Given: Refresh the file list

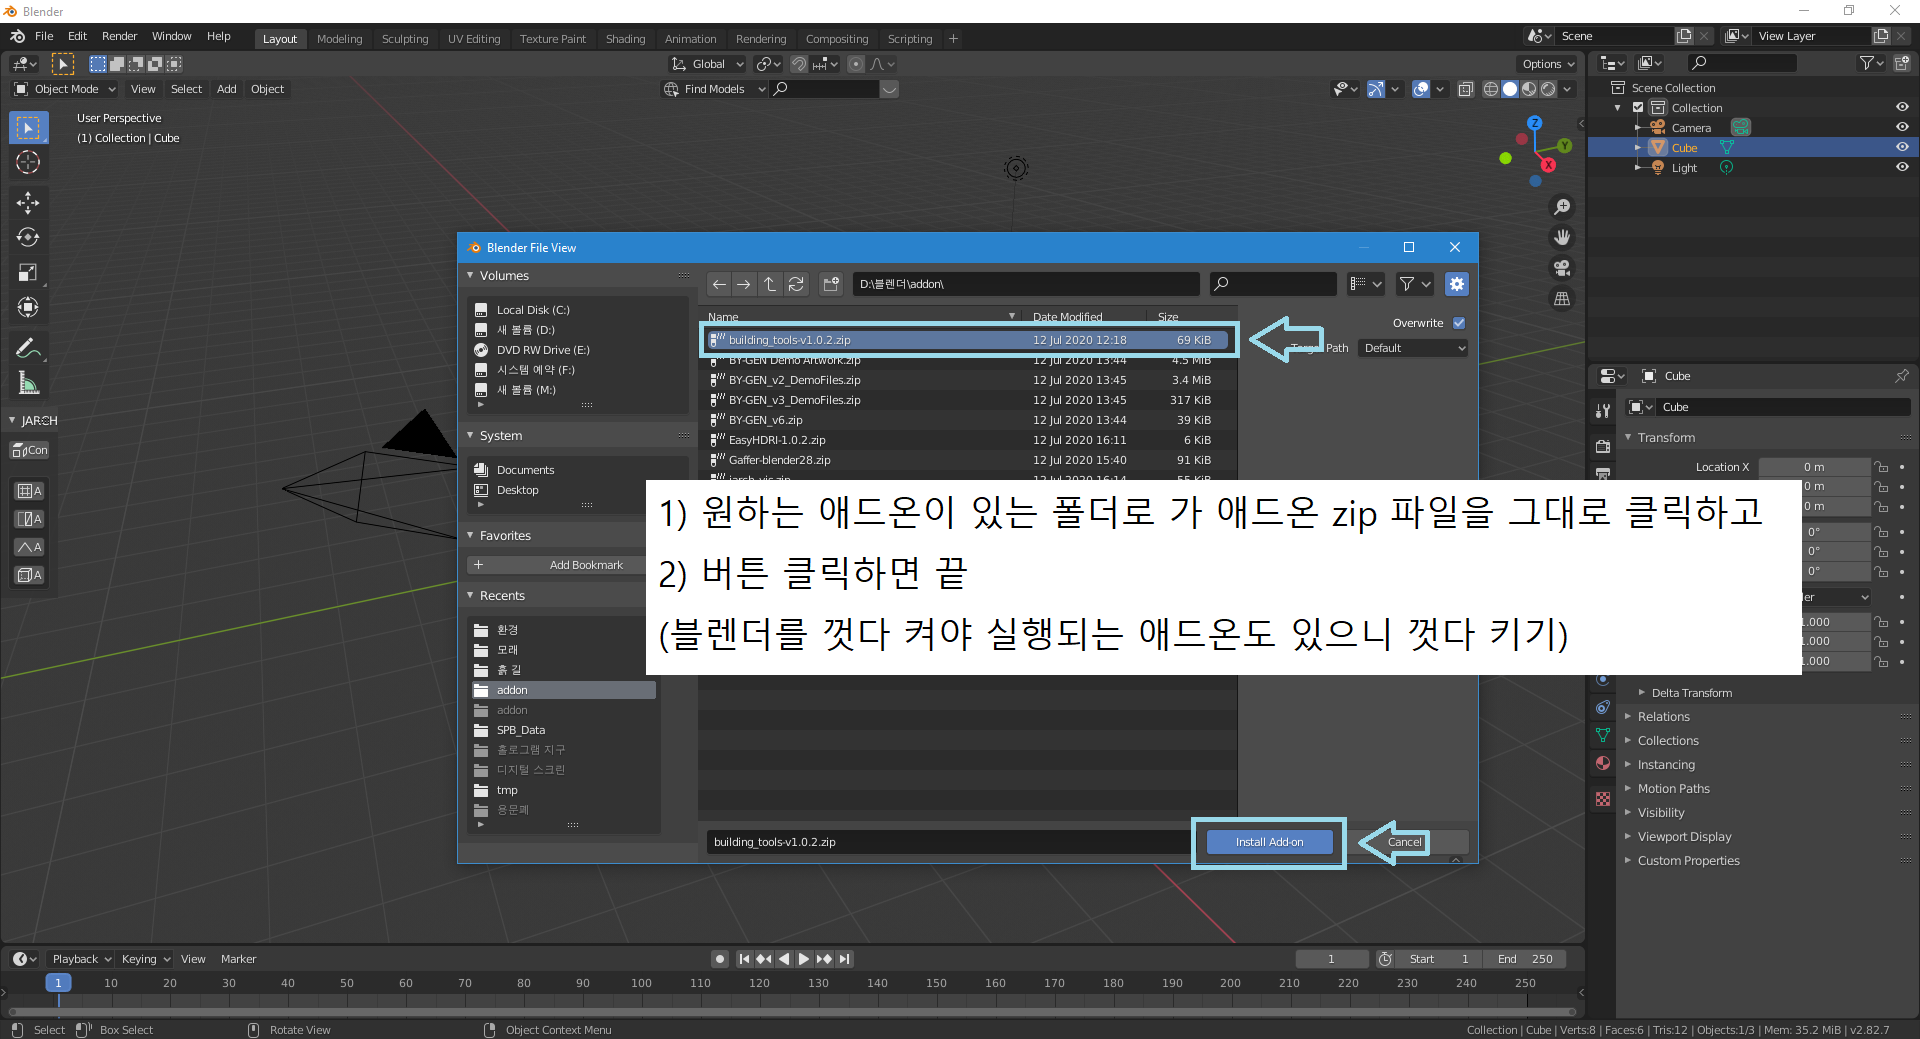Looking at the screenshot, I should (x=796, y=284).
